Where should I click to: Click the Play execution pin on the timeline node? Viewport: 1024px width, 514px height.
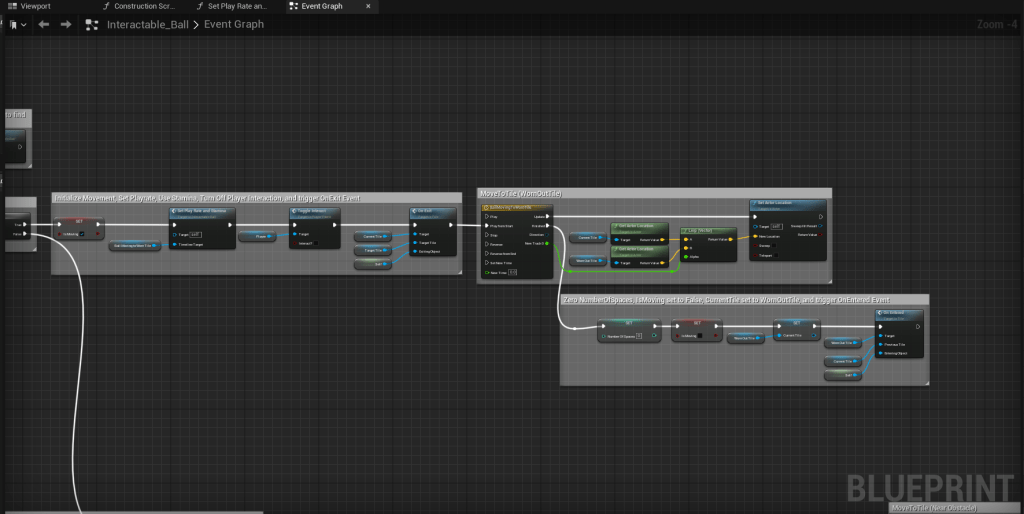[x=486, y=216]
